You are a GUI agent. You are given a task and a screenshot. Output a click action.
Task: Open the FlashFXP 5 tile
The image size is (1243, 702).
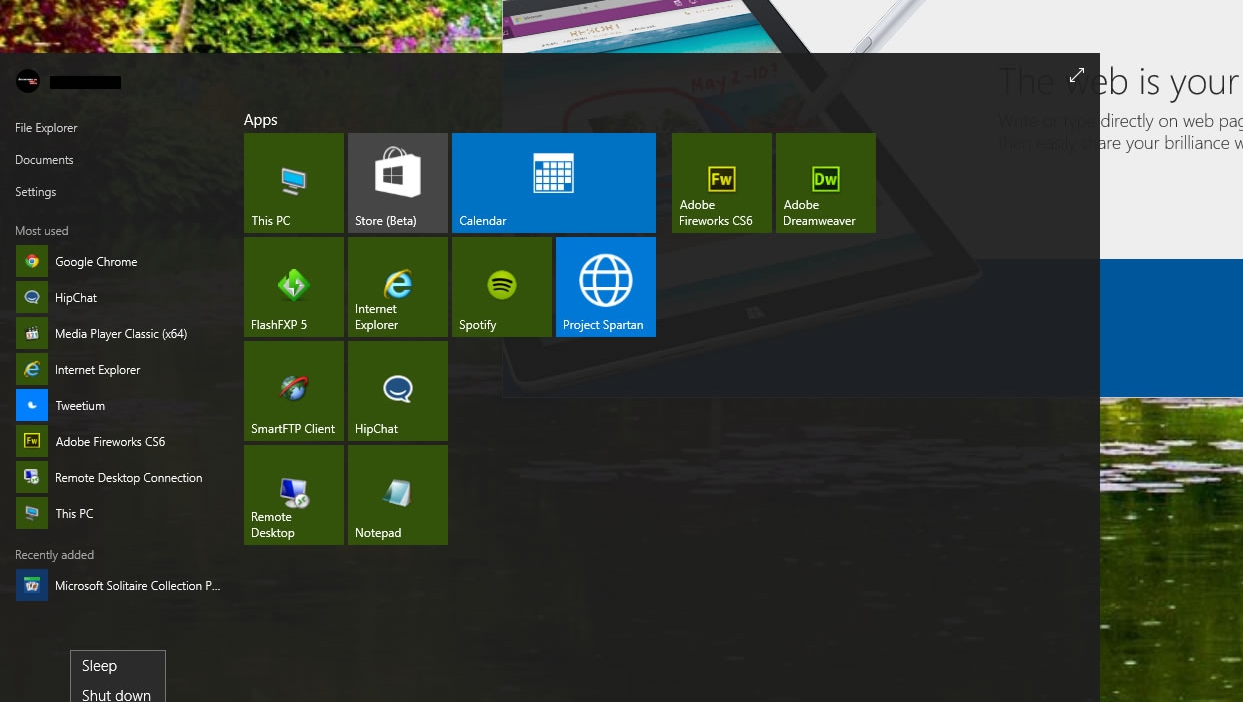click(x=294, y=287)
